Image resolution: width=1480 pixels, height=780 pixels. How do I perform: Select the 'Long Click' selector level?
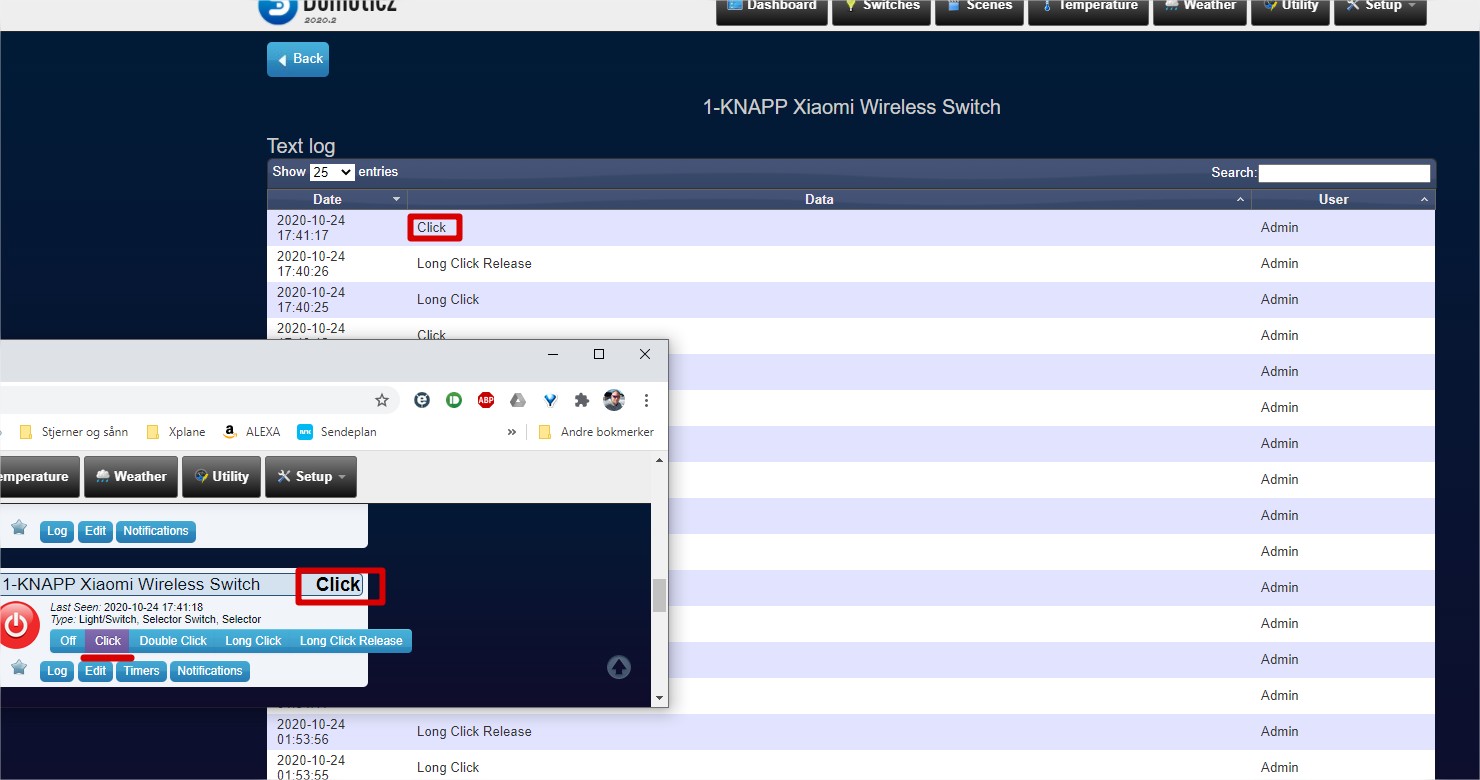coord(253,641)
